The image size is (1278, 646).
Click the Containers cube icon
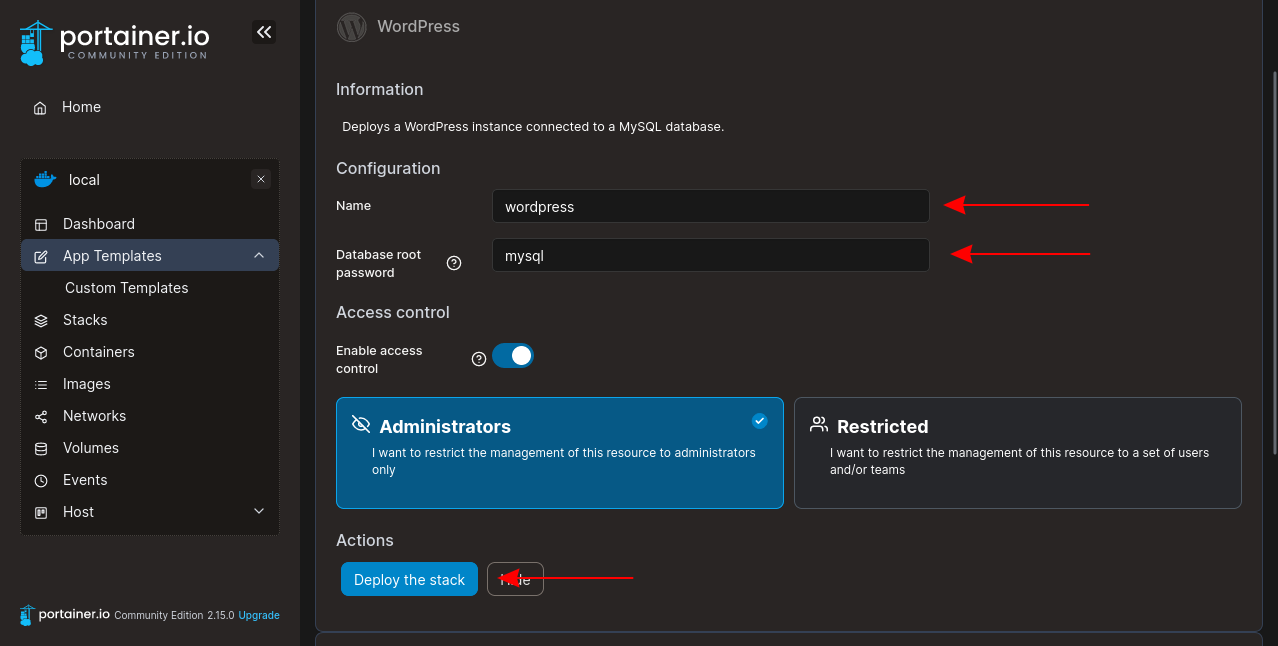41,353
